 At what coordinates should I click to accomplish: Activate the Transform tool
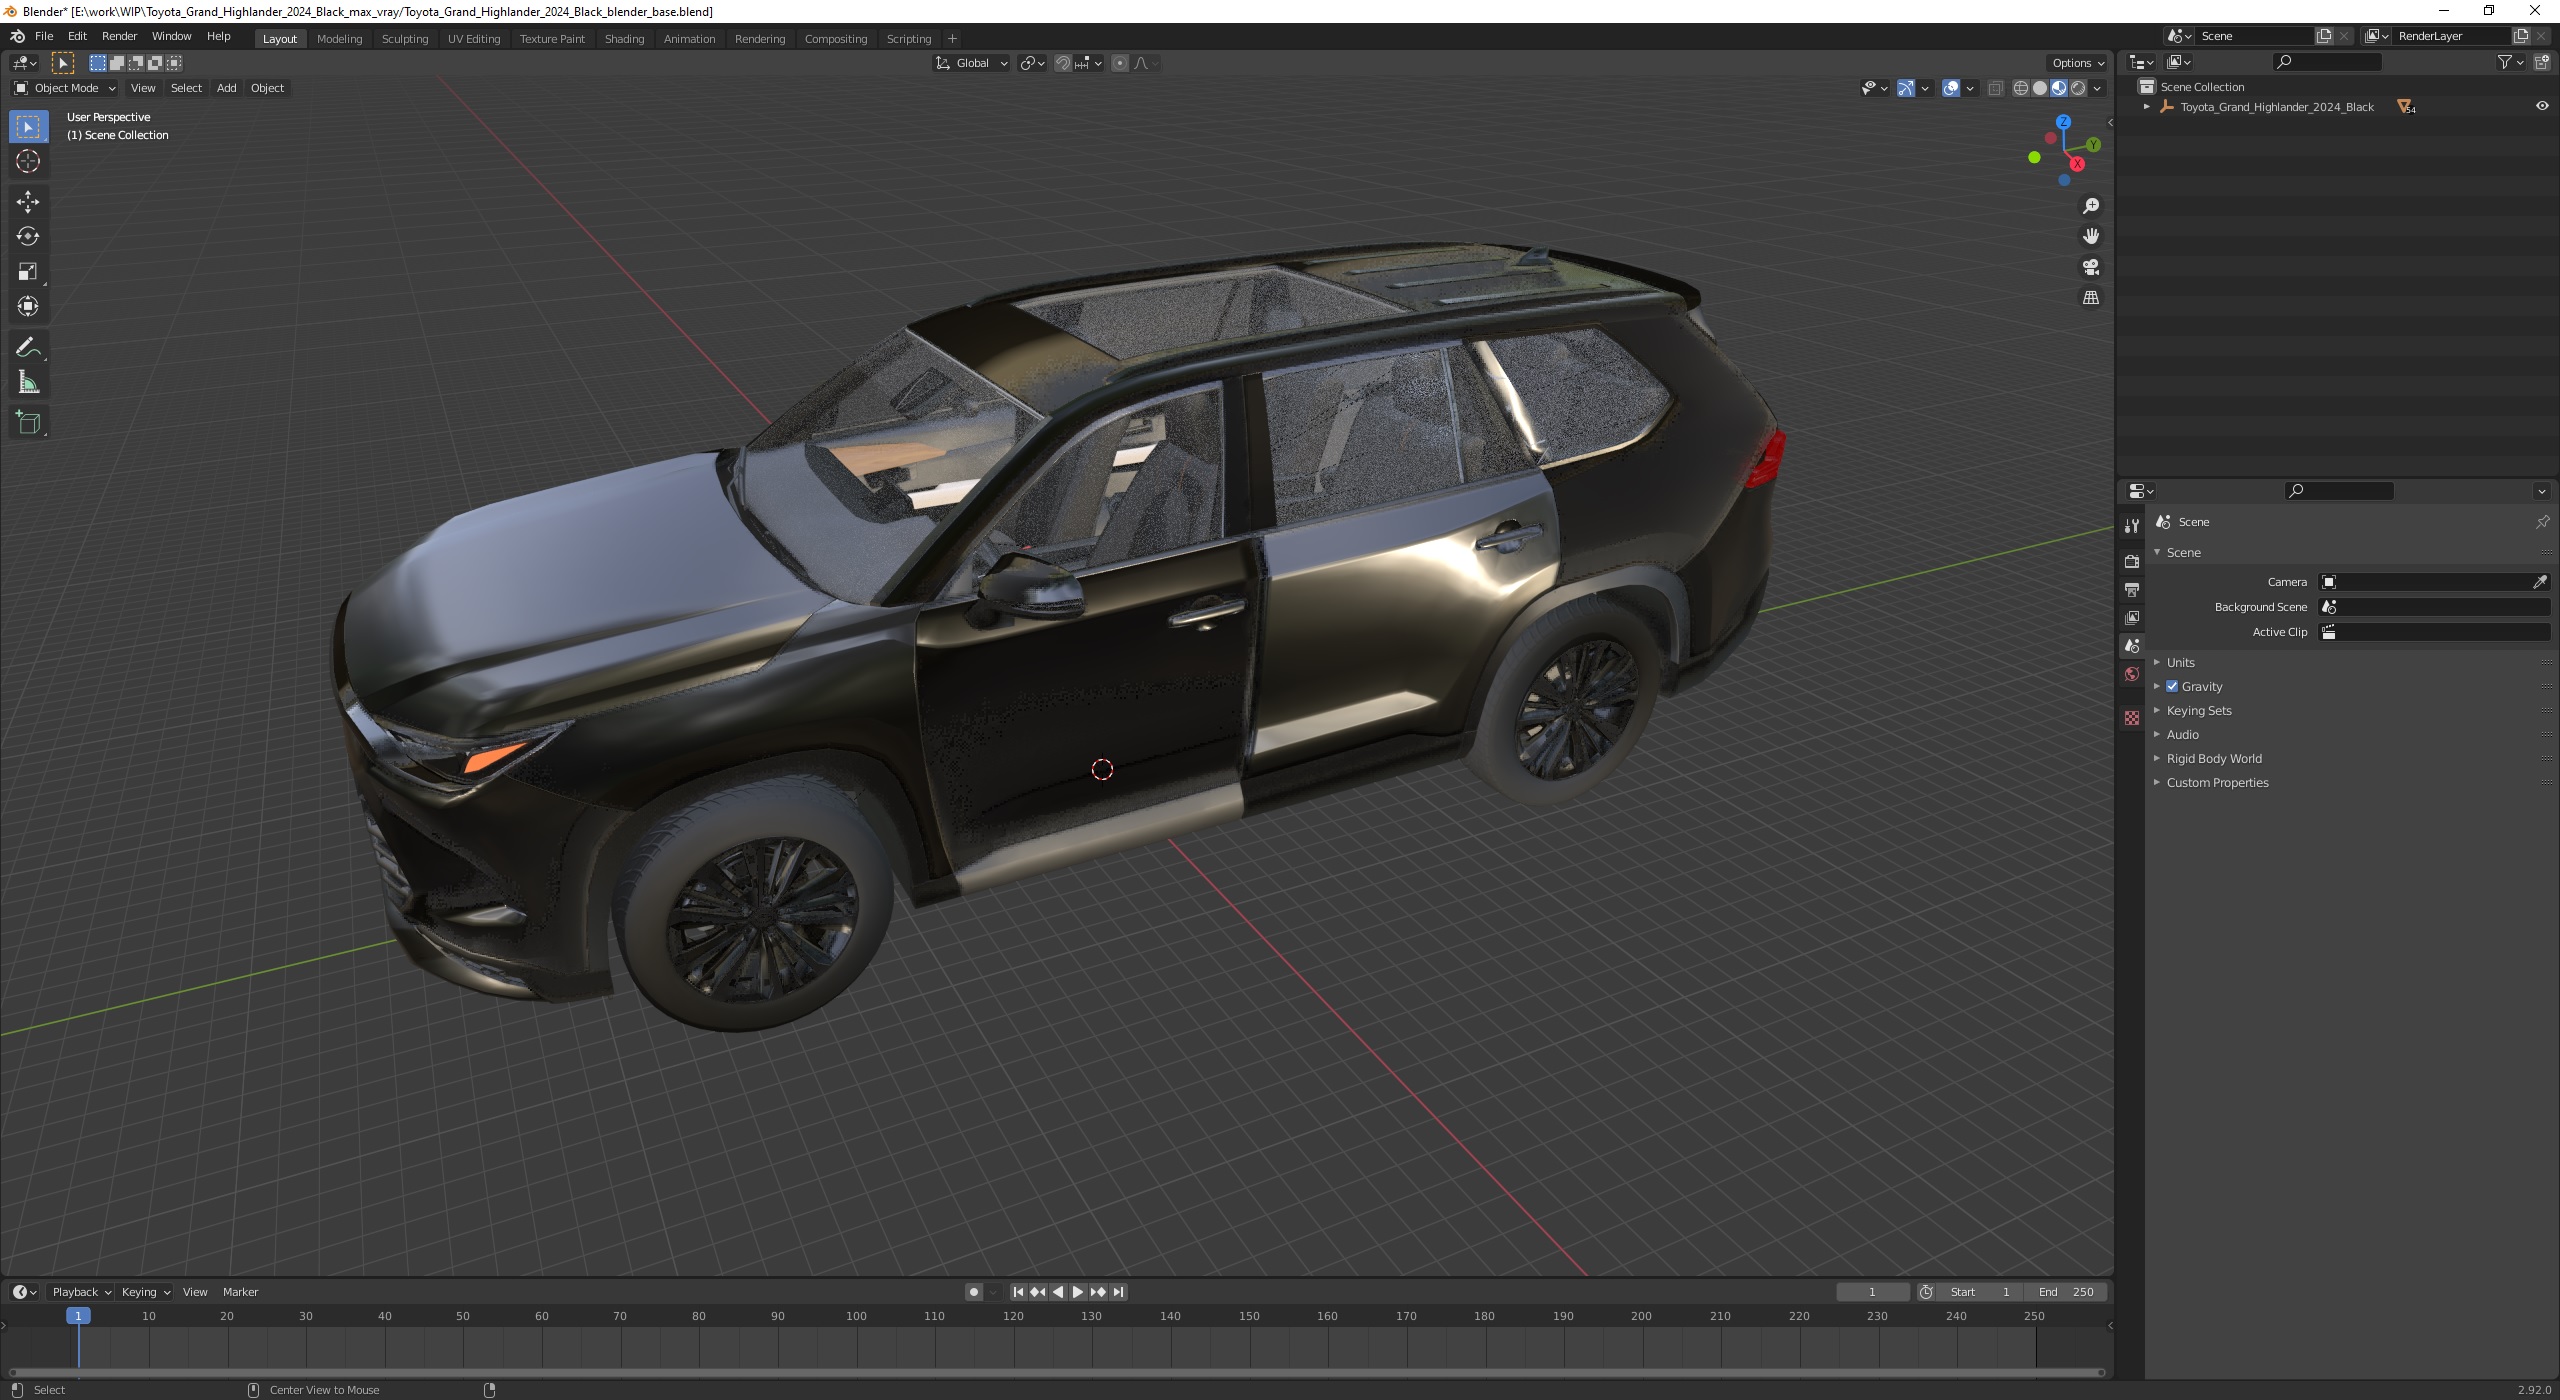point(28,306)
